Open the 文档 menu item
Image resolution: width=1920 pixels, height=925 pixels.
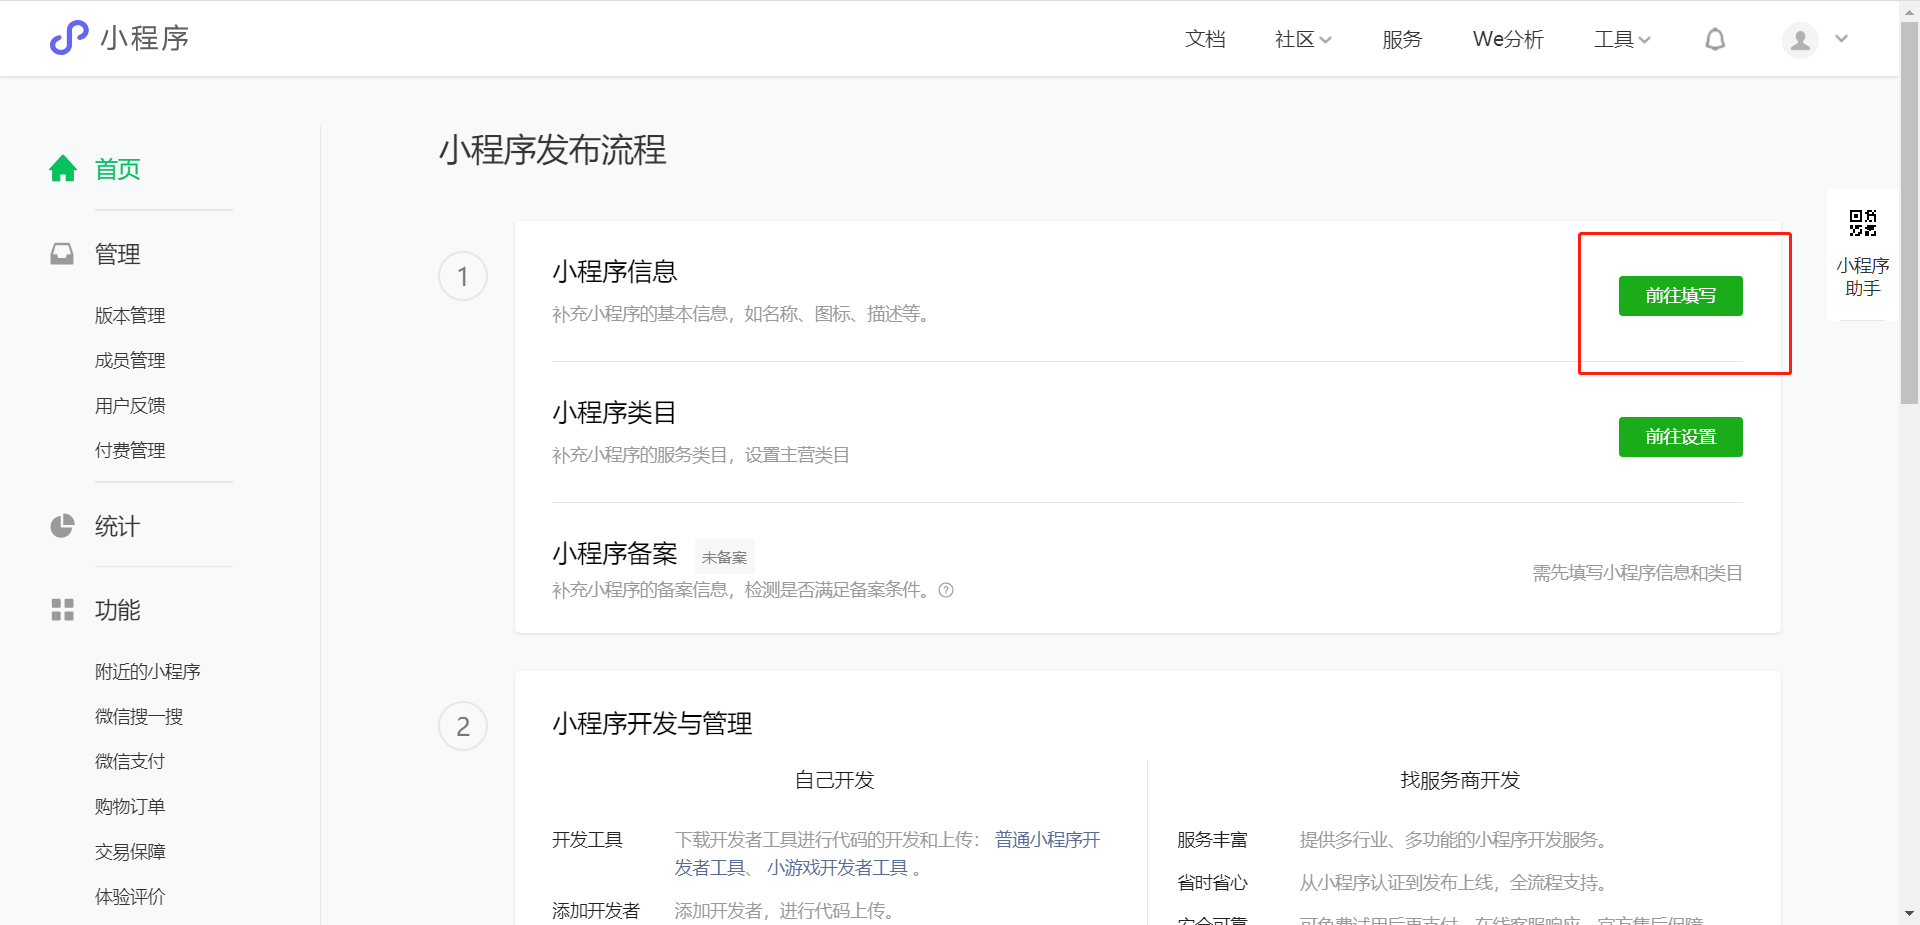point(1205,39)
